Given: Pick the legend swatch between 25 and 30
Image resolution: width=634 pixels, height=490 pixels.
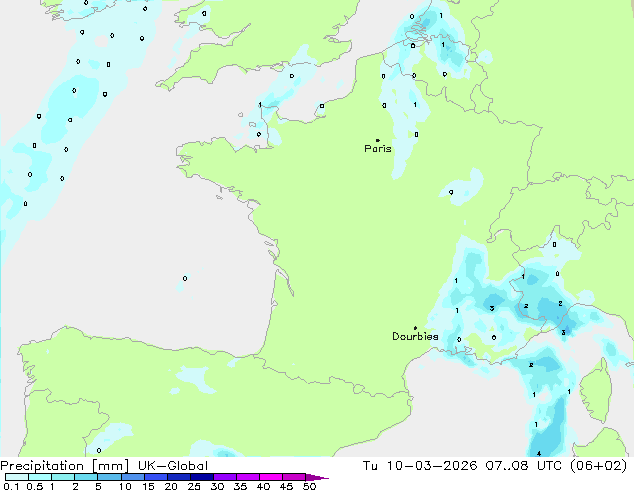Looking at the screenshot, I should click(202, 477).
